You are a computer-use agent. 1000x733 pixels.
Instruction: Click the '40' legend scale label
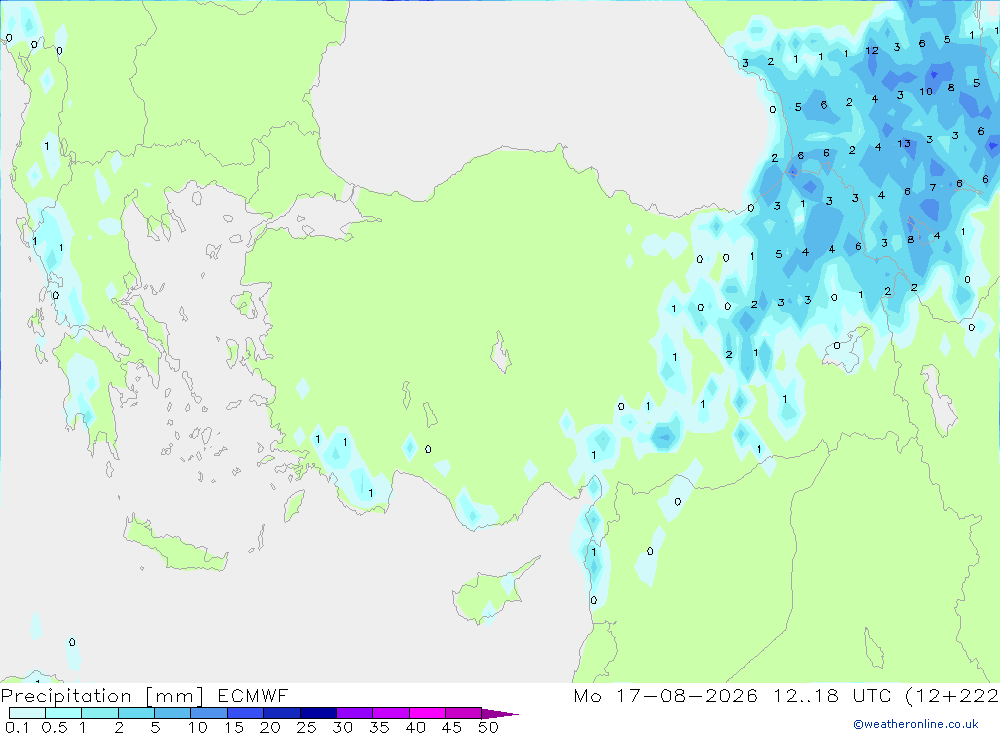pos(415,727)
